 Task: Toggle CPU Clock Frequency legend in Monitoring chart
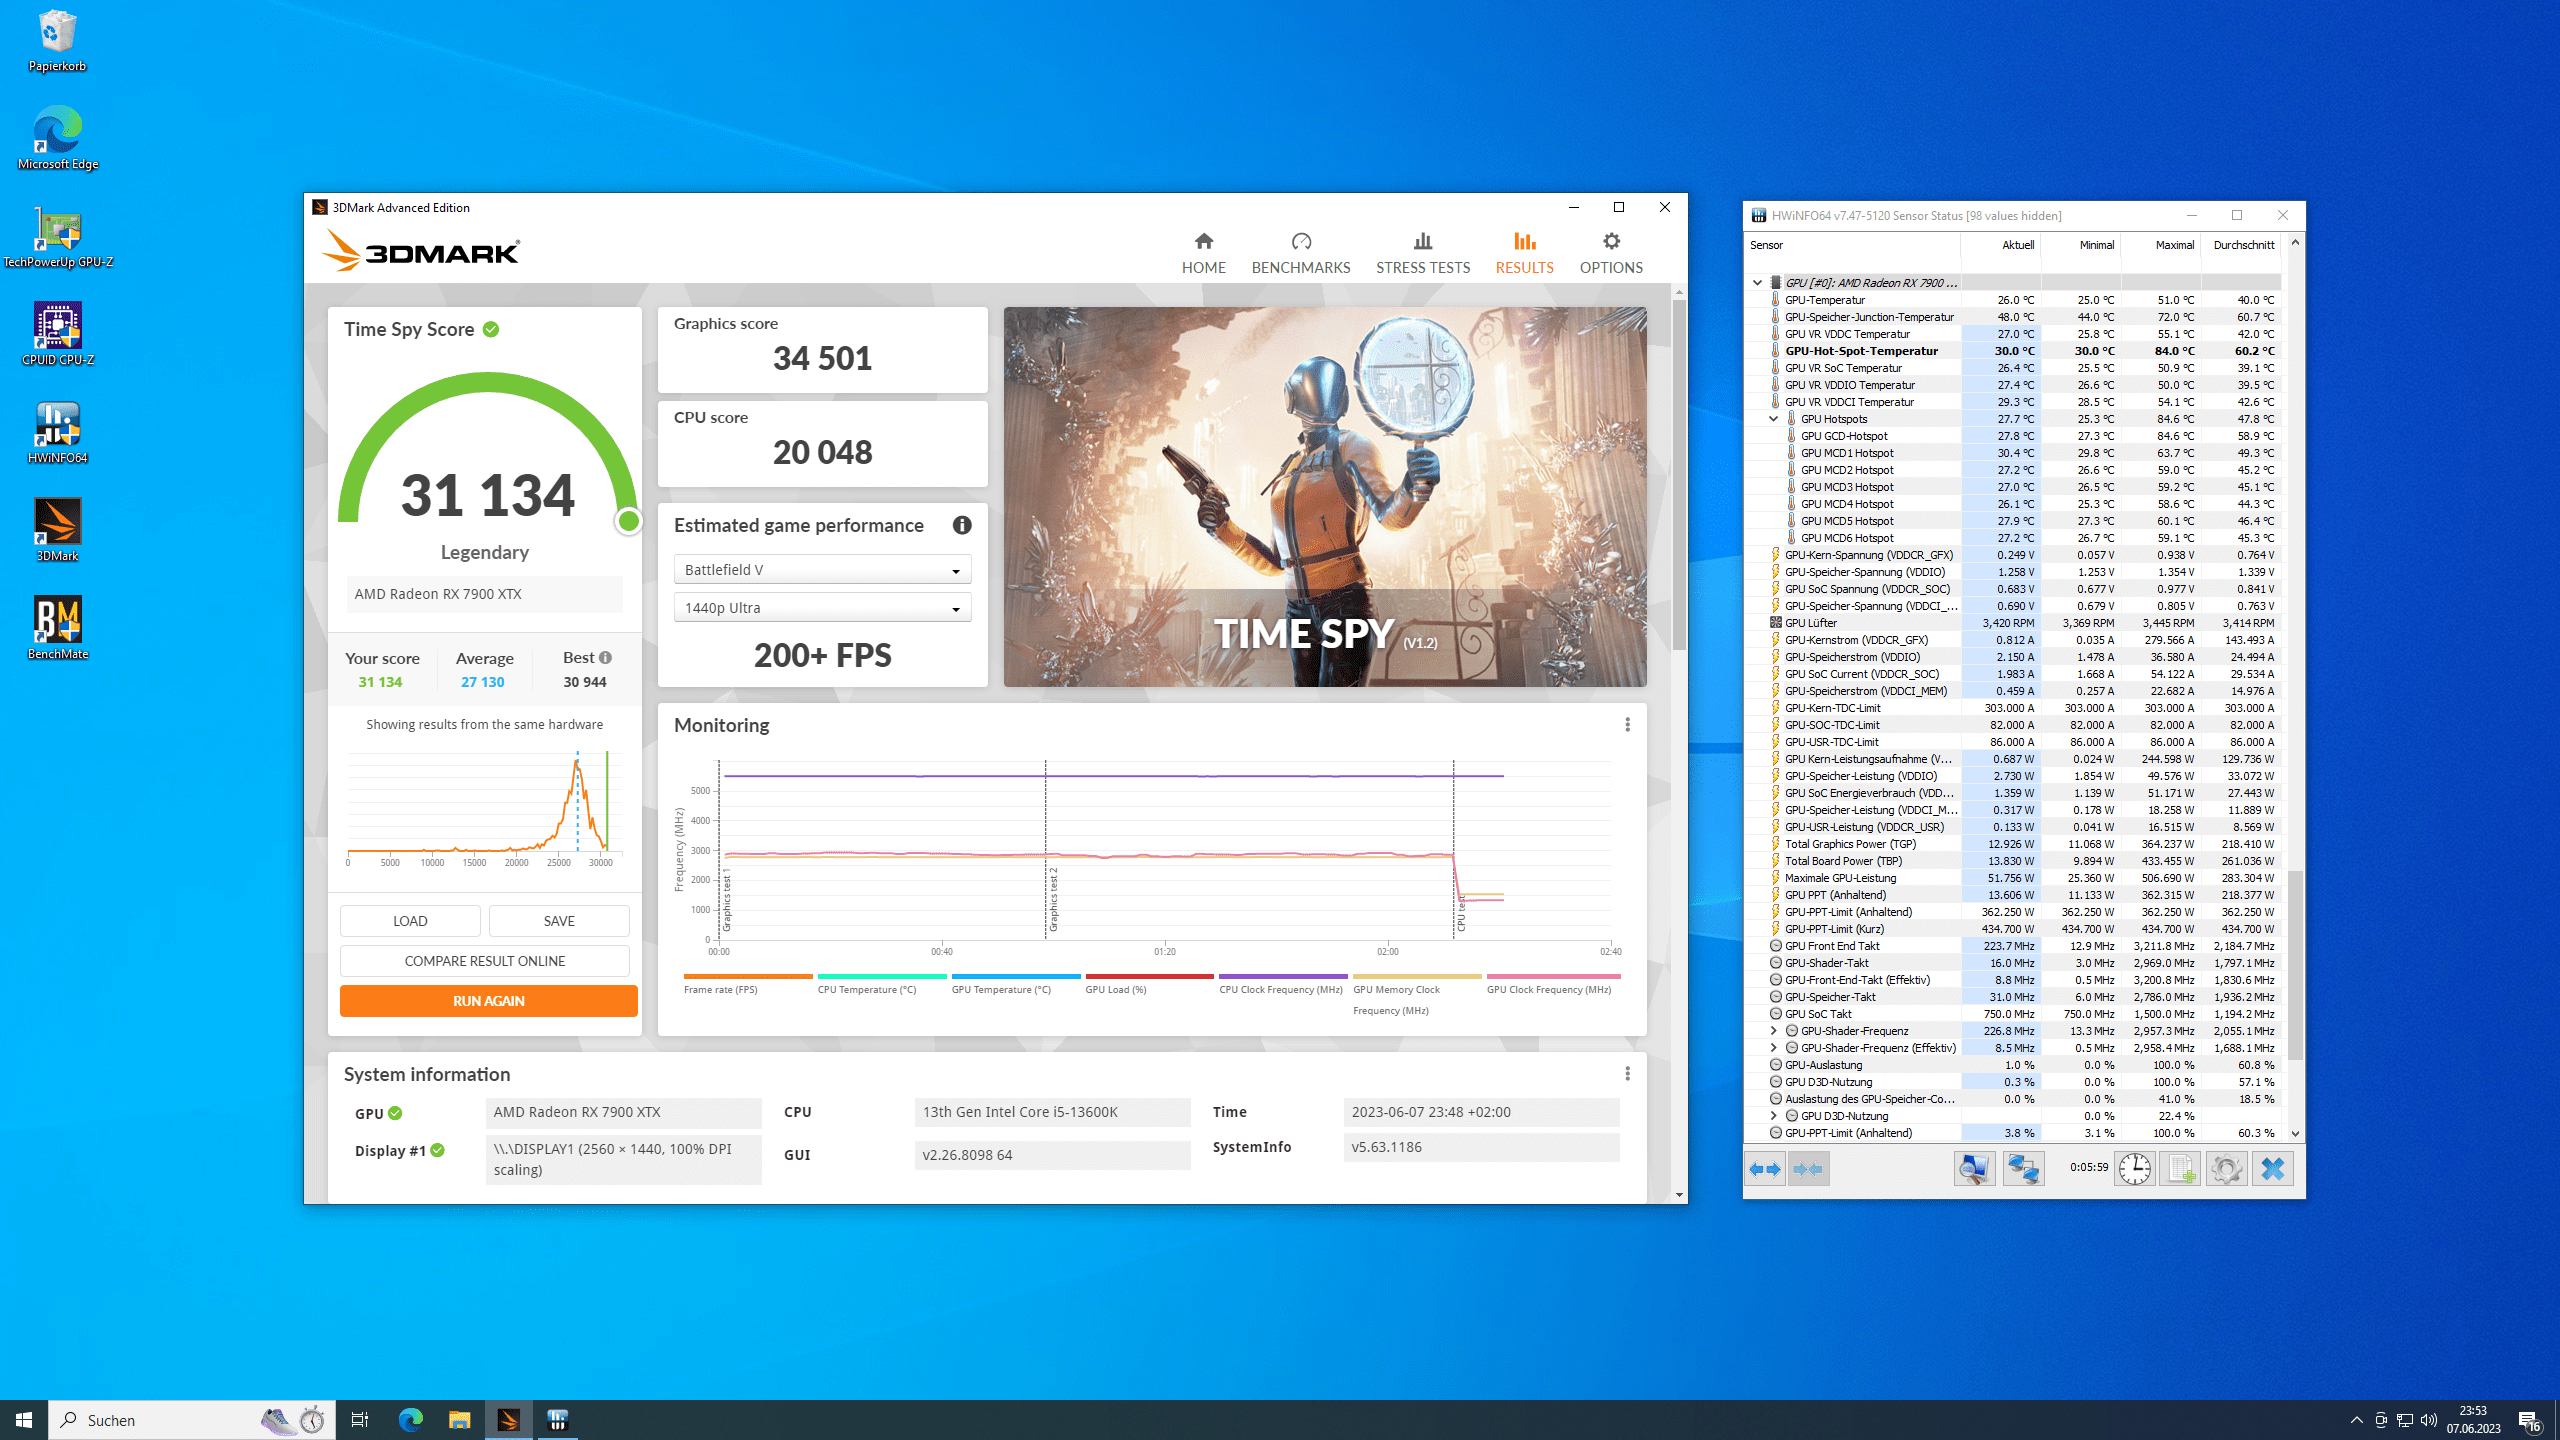click(x=1280, y=989)
